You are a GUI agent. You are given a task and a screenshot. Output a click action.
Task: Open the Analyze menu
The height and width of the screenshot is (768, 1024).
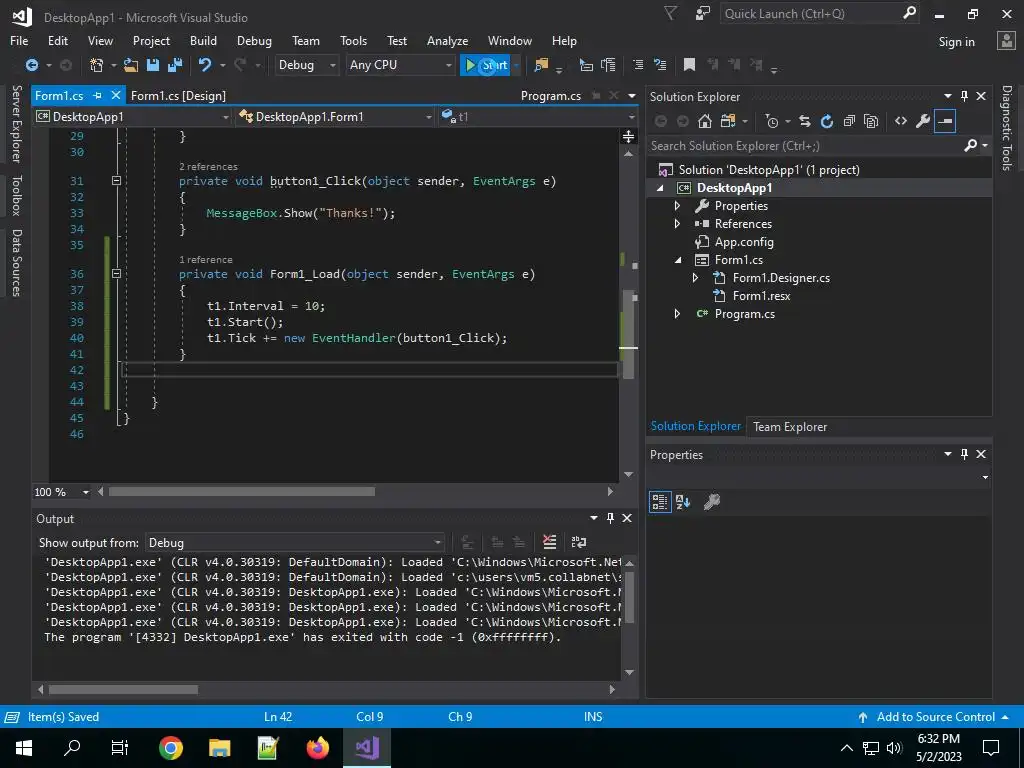tap(447, 40)
